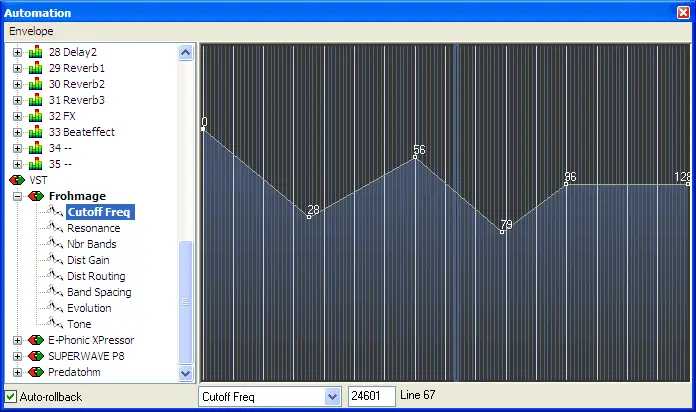
Task: Expand the E-Phonic XPressor node
Action: point(17,341)
